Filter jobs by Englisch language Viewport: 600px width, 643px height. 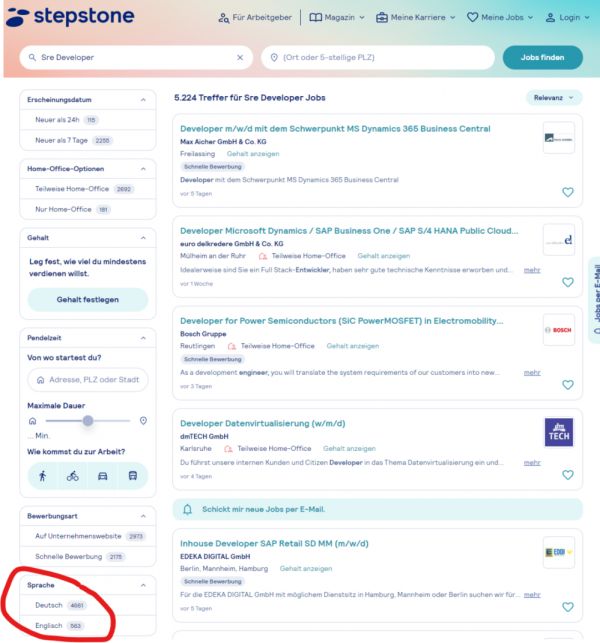[60, 625]
